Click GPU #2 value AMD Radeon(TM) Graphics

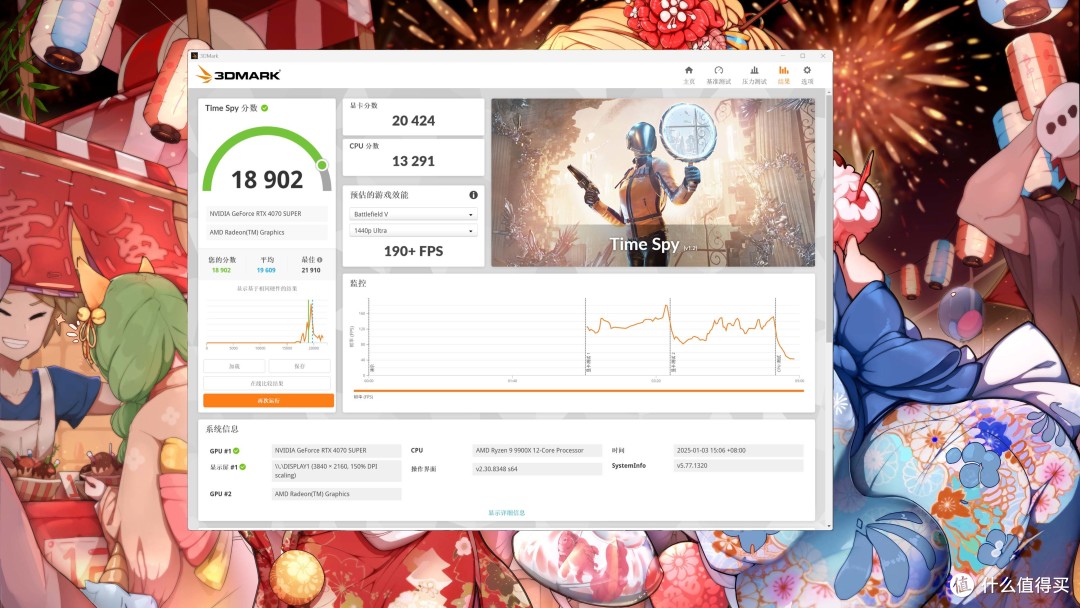(336, 494)
